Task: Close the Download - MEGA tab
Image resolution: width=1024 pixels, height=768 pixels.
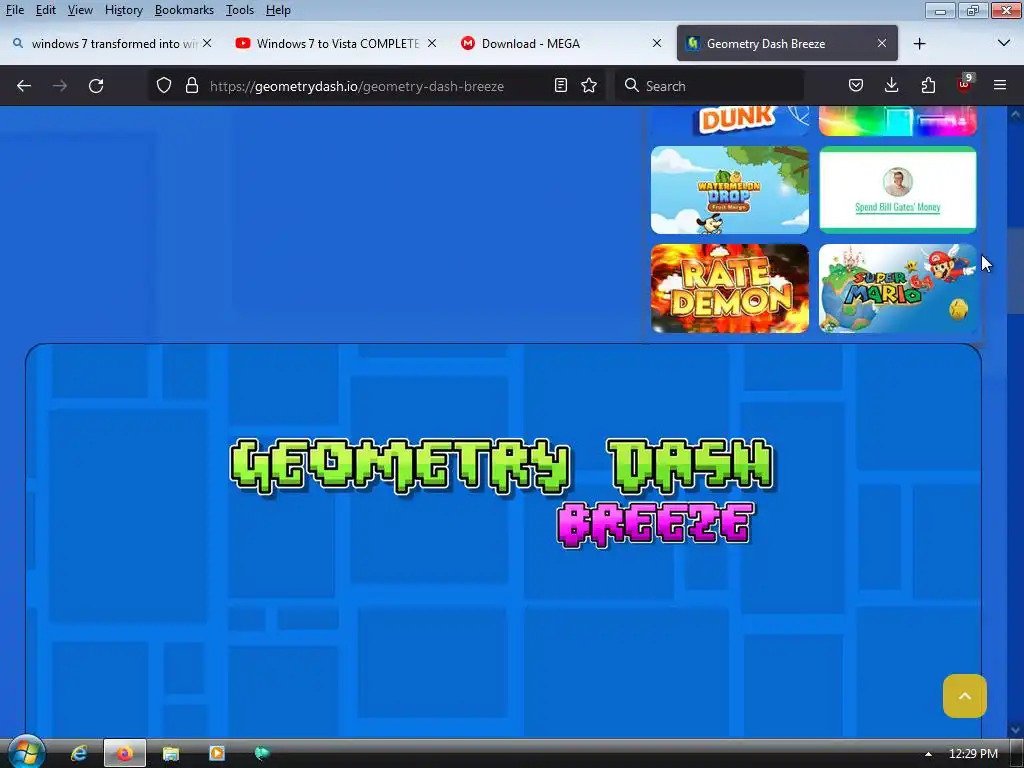Action: [x=657, y=43]
